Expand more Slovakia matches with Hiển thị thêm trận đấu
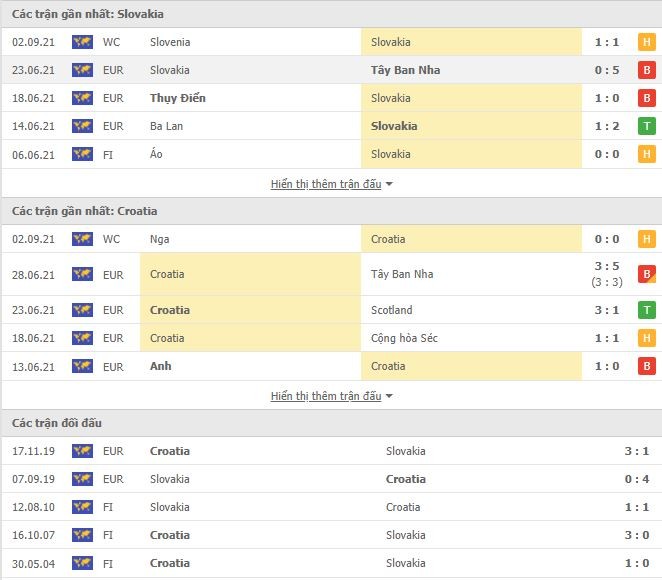This screenshot has width=662, height=580. [x=326, y=184]
